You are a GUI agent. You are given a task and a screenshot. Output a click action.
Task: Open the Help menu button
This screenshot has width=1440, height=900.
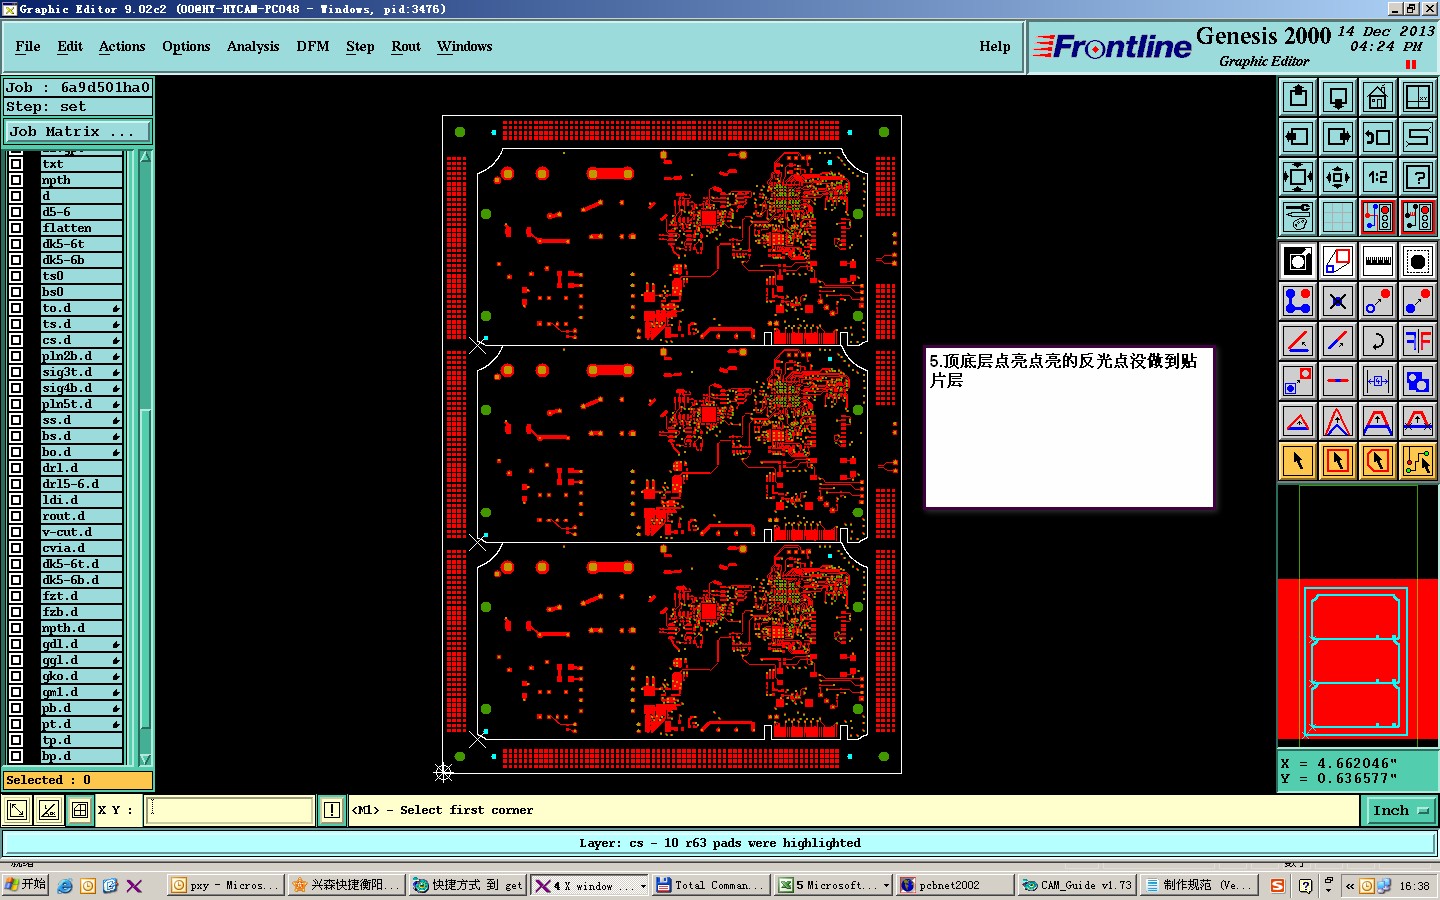995,46
